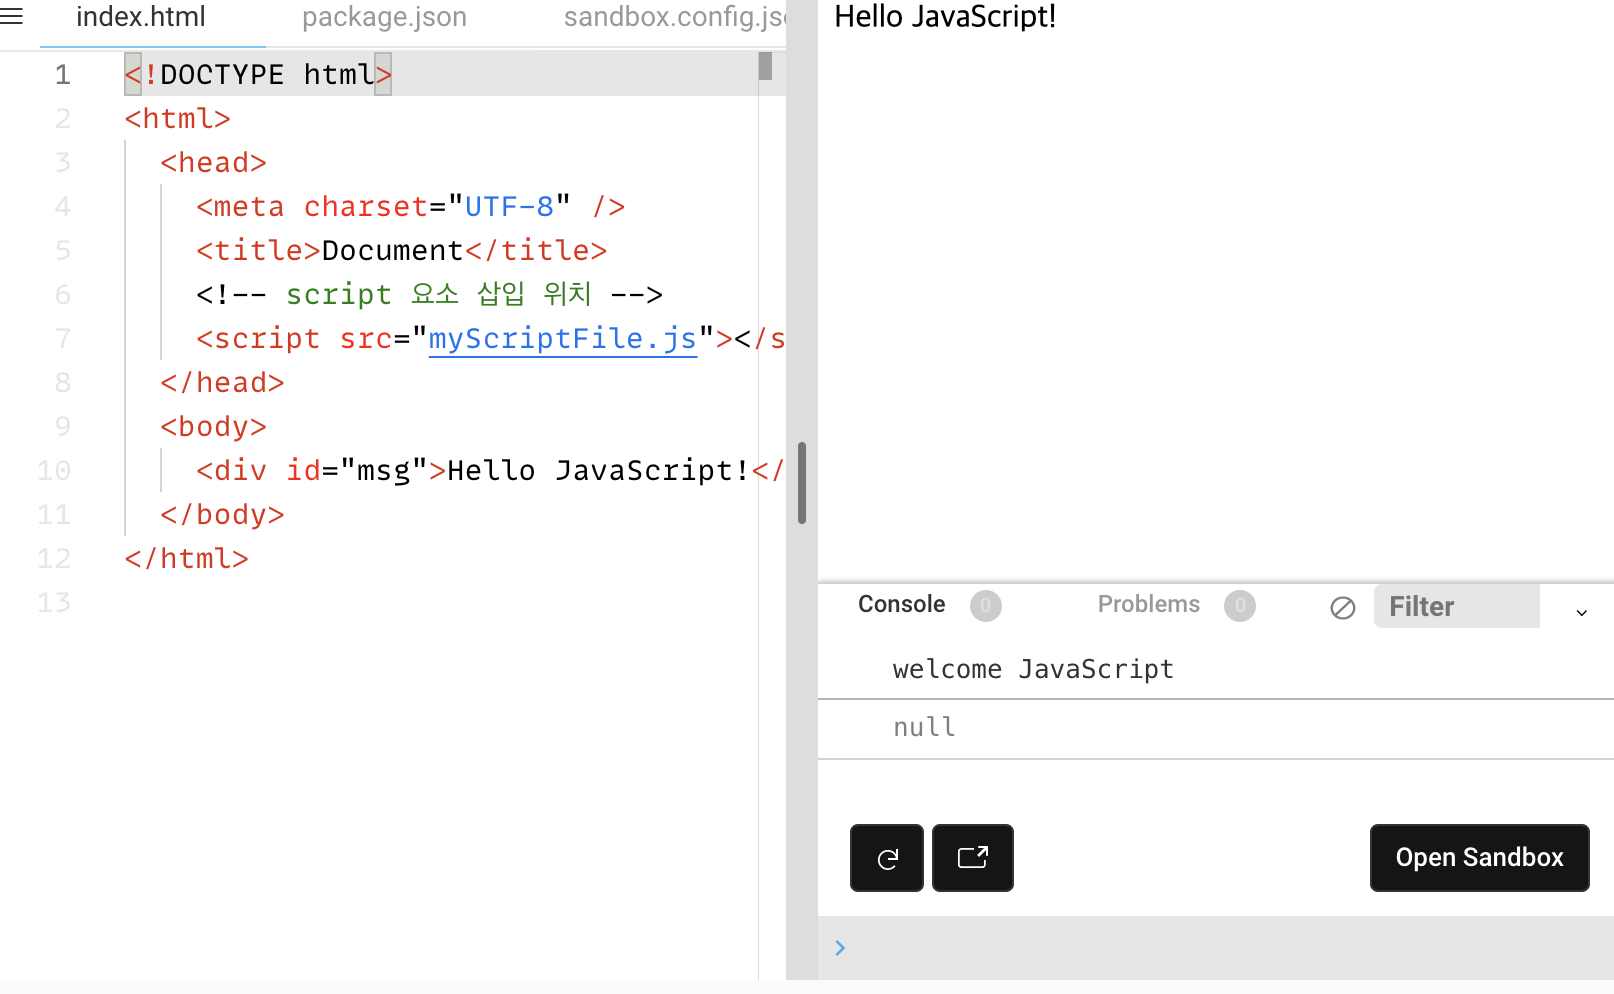Click line number 1 in gutter
This screenshot has width=1614, height=994.
click(x=62, y=74)
